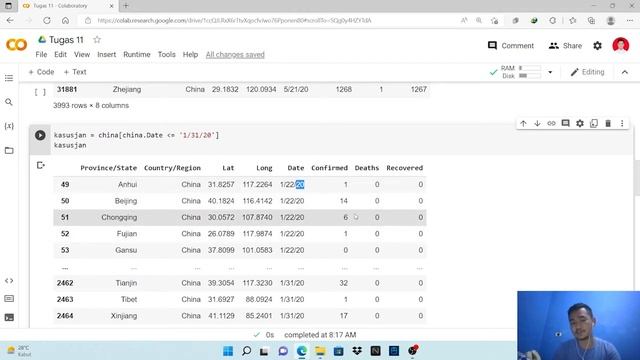Image resolution: width=640 pixels, height=360 pixels.
Task: Open the variables inspector panel
Action: (9, 126)
